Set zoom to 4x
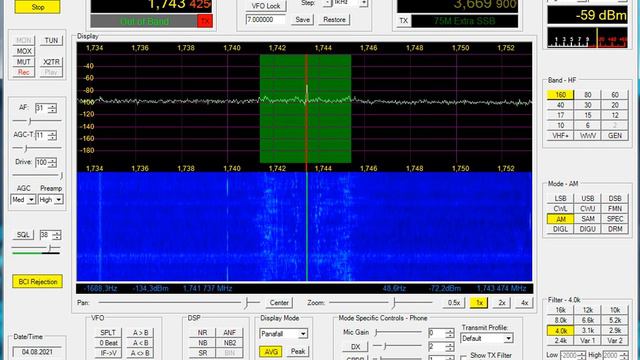 click(524, 303)
